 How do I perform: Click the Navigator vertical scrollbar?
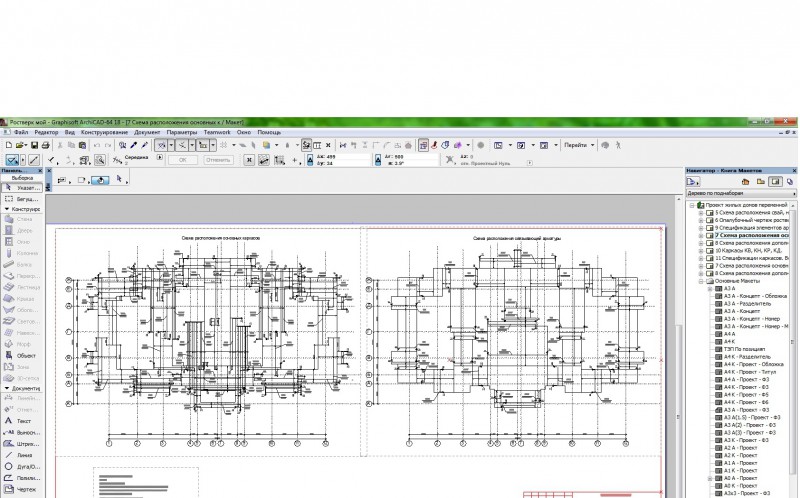click(x=792, y=342)
